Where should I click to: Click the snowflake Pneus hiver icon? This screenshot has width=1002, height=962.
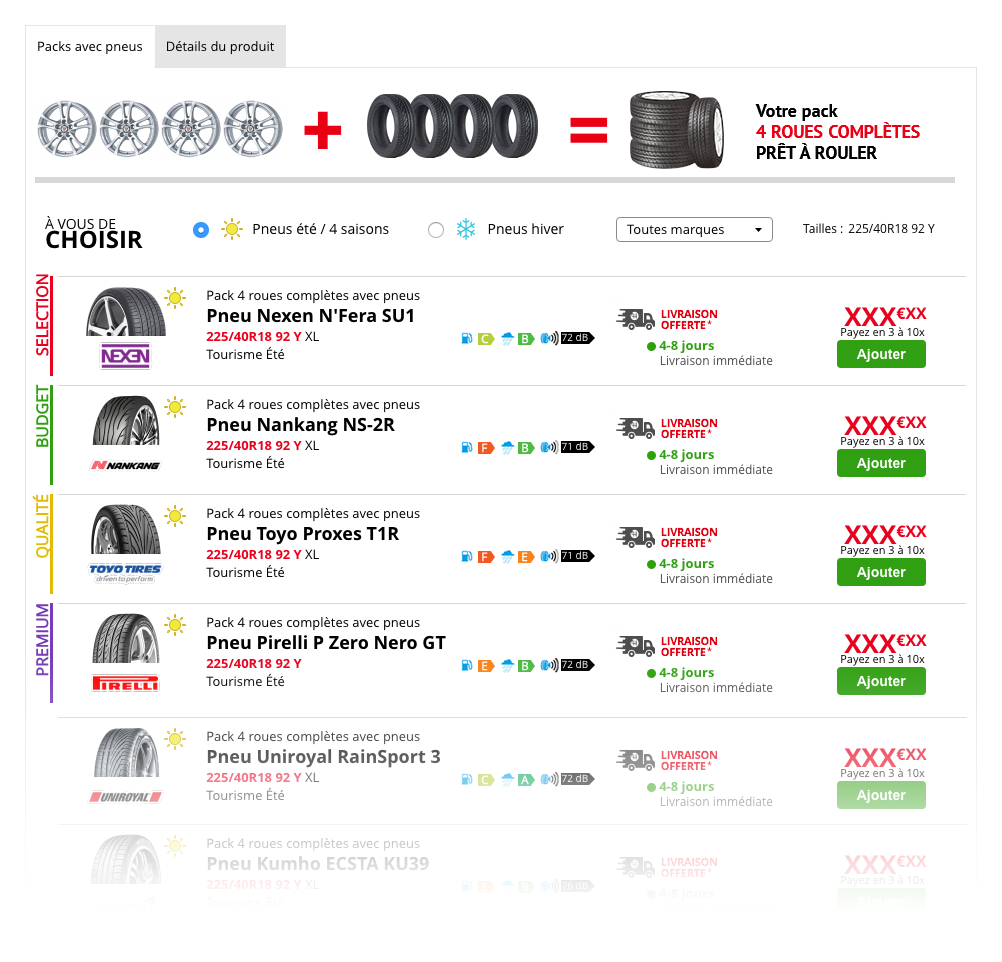[x=466, y=229]
